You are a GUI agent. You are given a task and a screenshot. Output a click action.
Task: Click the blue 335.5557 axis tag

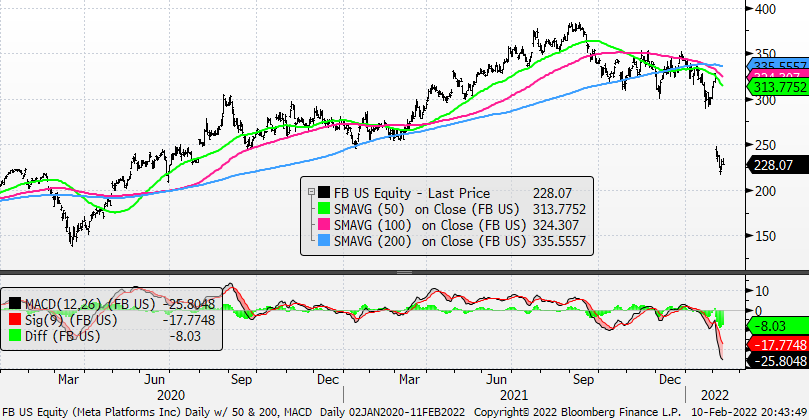[x=778, y=63]
